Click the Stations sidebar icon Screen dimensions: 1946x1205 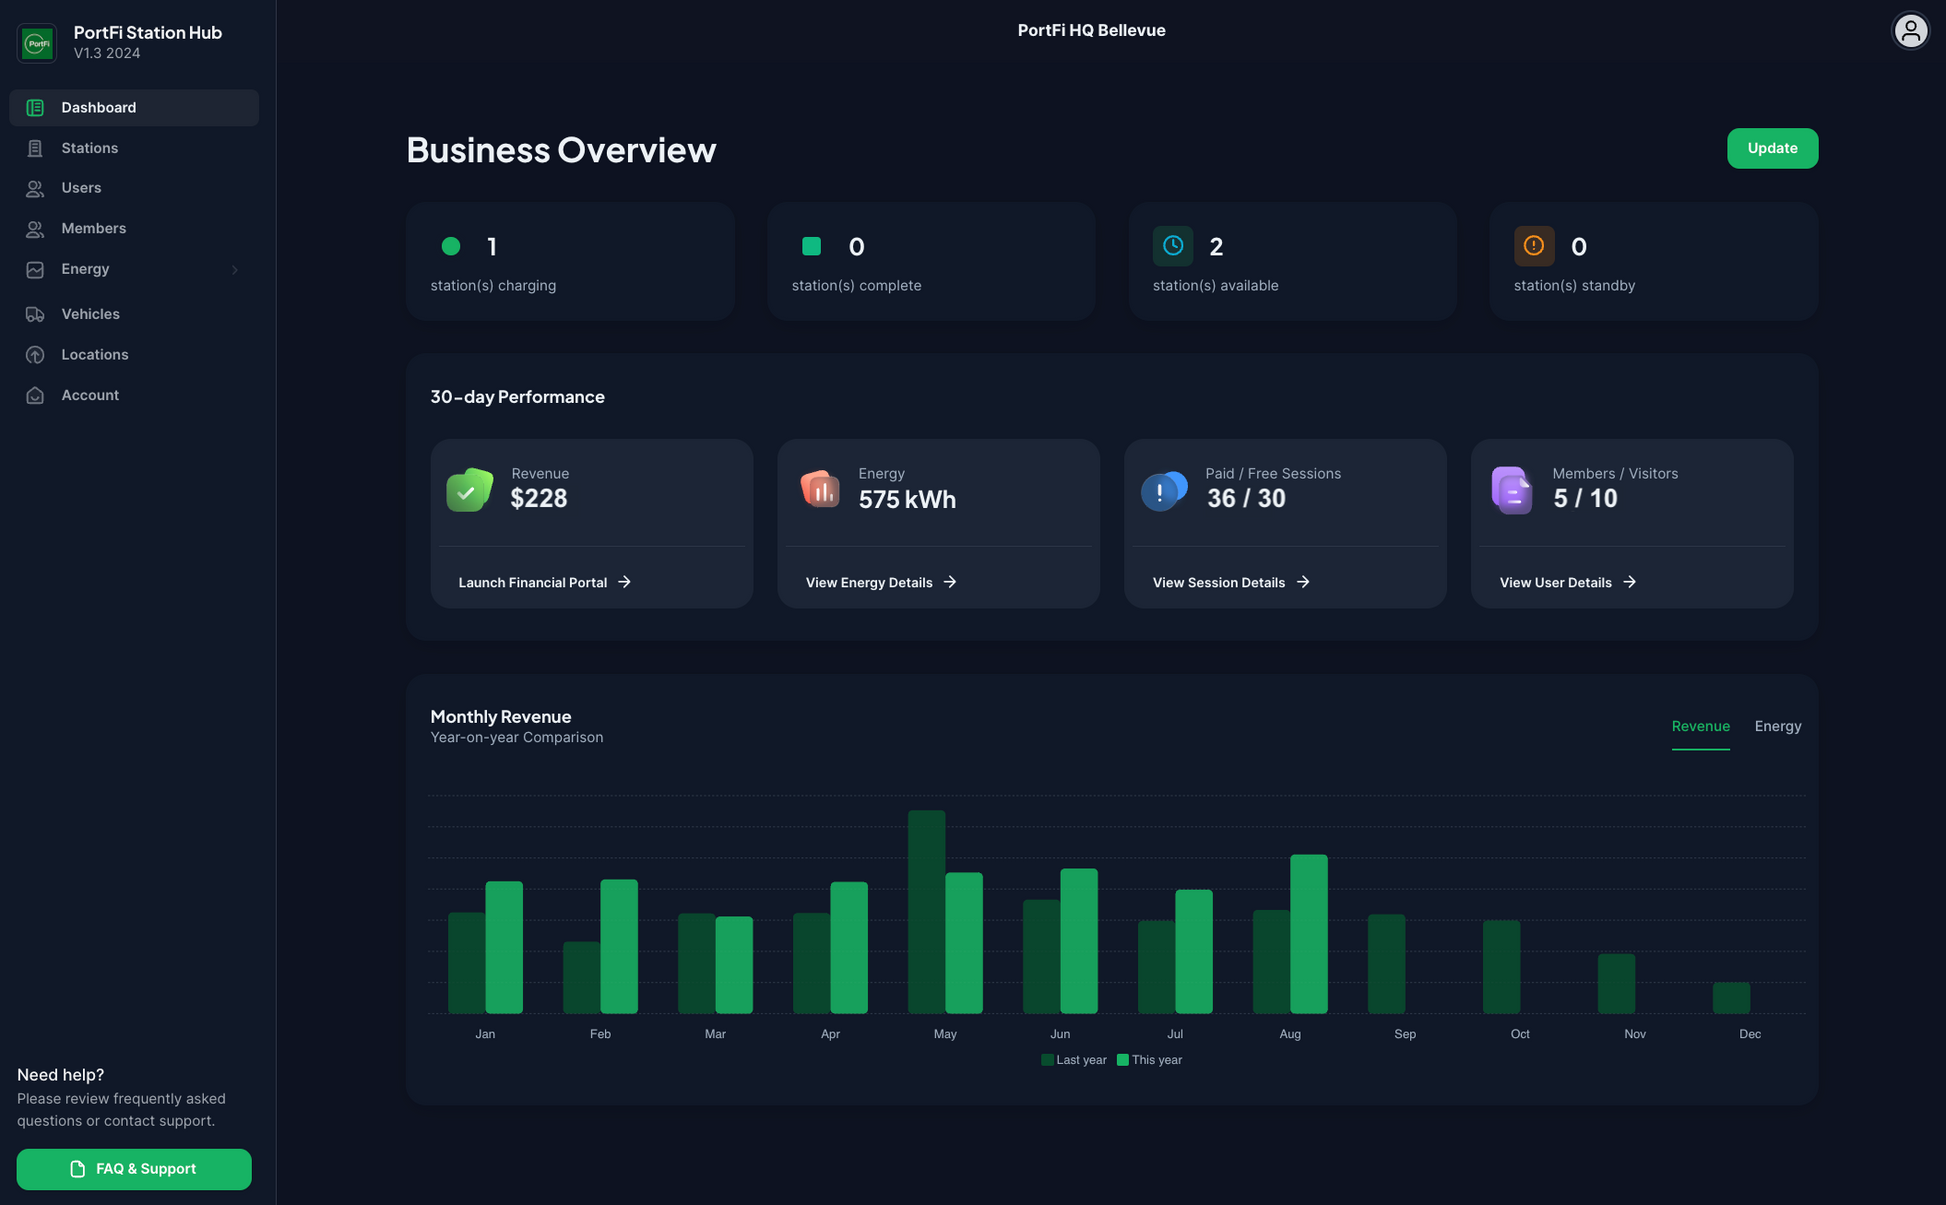(35, 148)
